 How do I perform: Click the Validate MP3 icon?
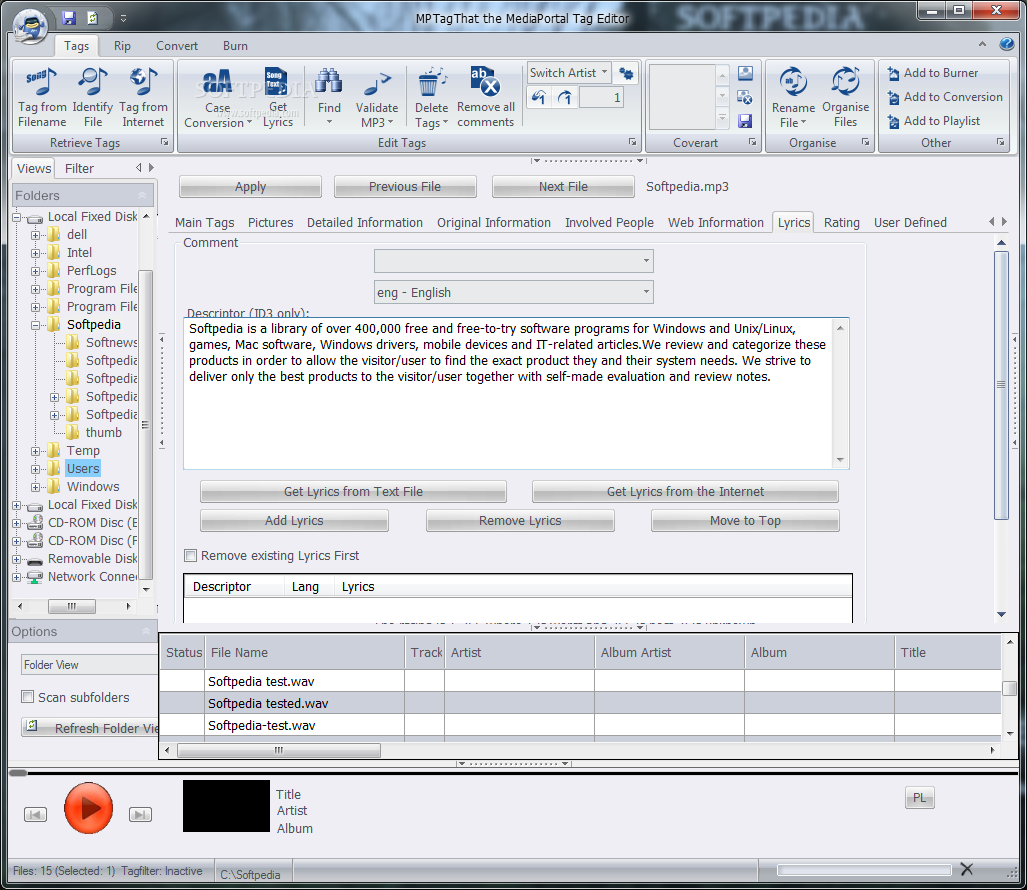pos(377,98)
